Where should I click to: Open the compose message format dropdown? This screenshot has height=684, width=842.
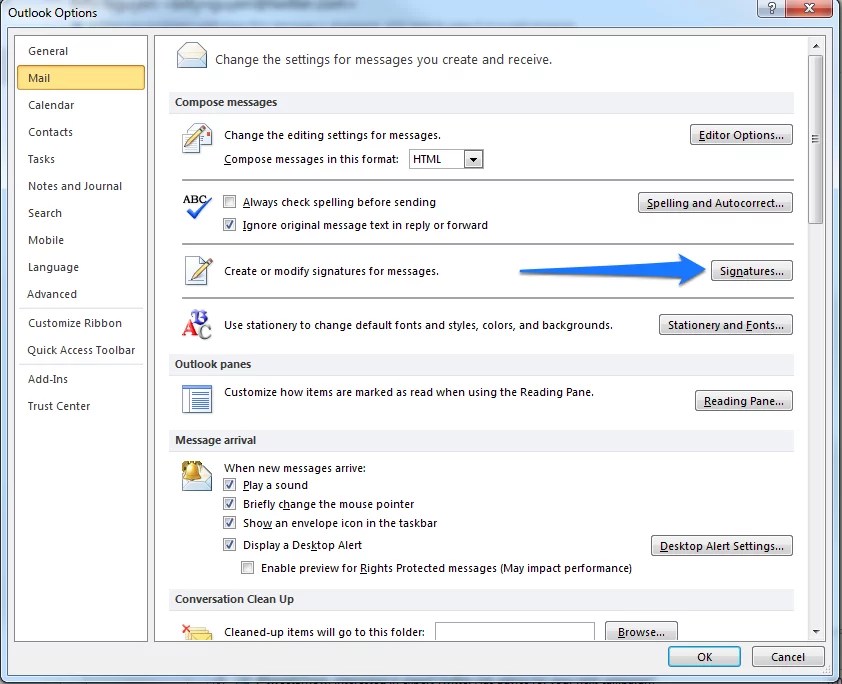[473, 159]
